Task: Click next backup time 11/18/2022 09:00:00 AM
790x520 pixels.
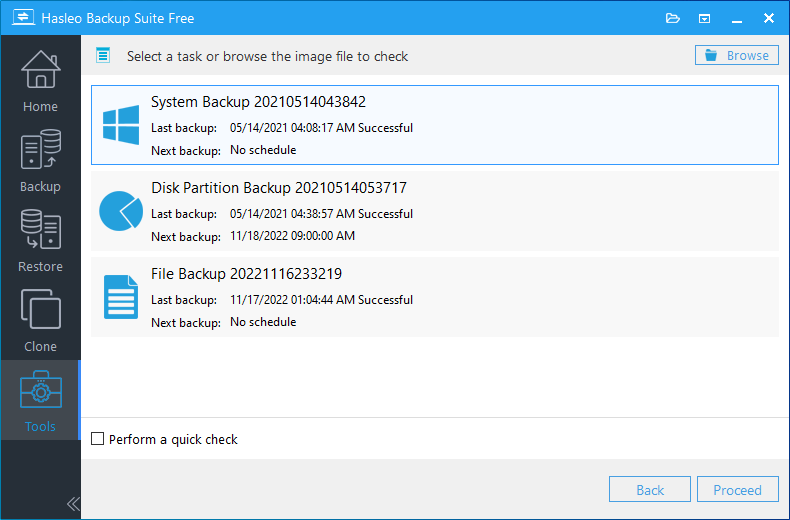Action: (292, 236)
